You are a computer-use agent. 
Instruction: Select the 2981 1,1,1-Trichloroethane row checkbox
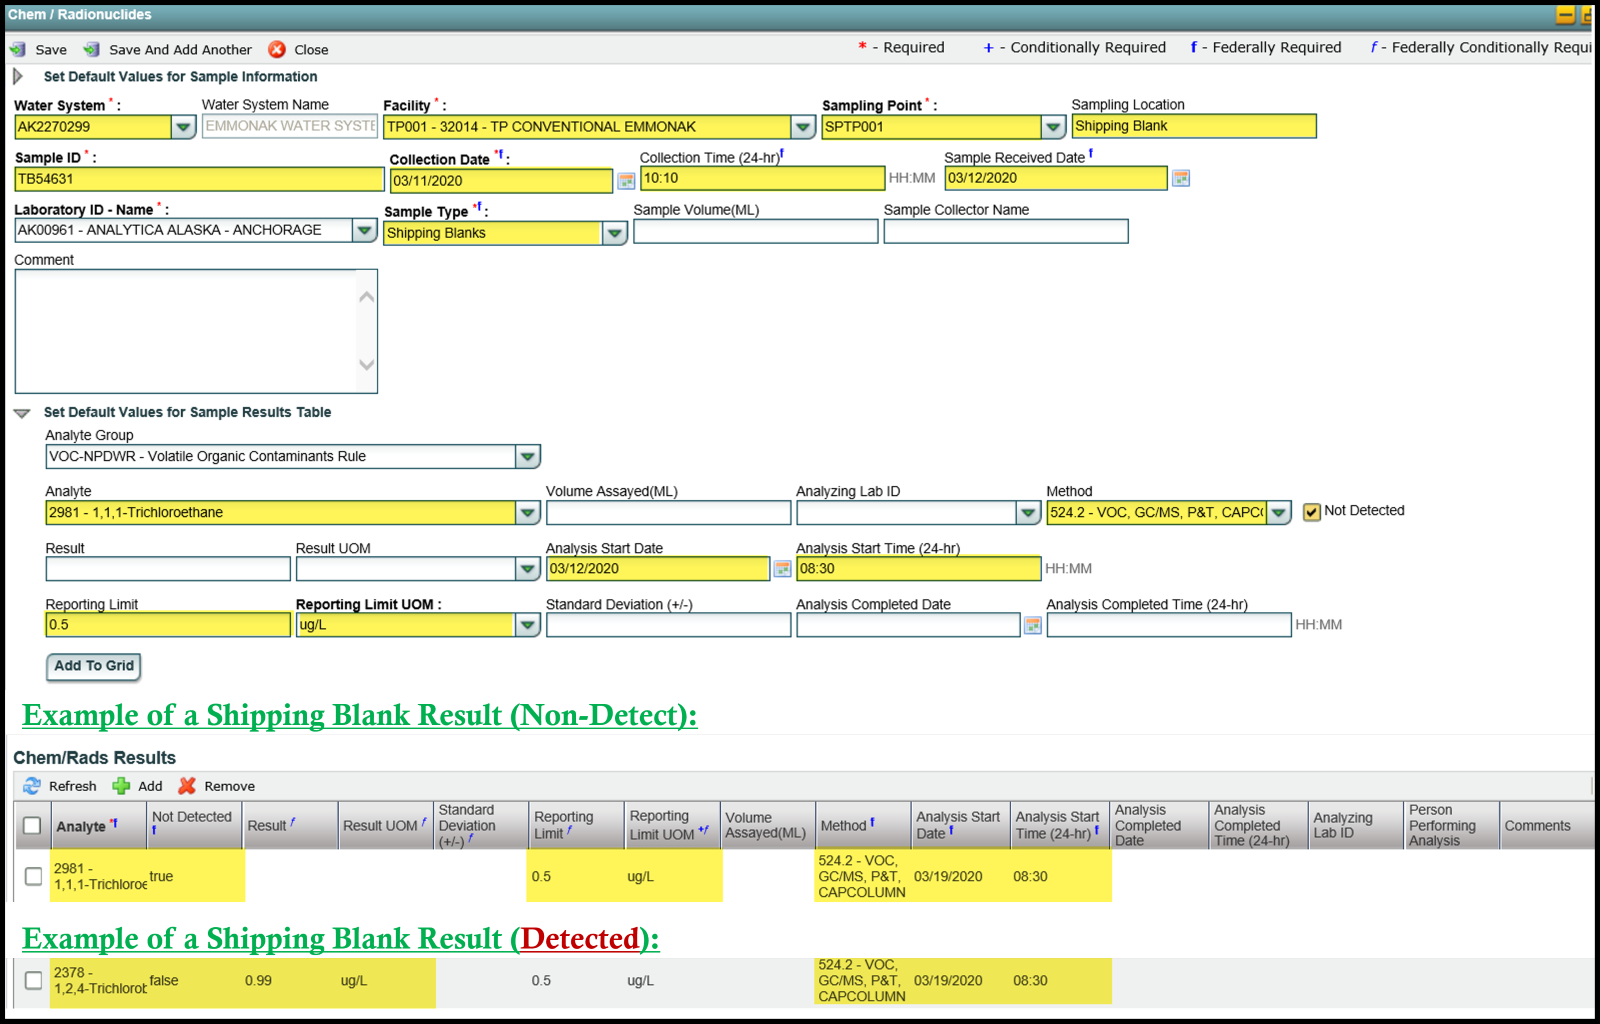33,876
